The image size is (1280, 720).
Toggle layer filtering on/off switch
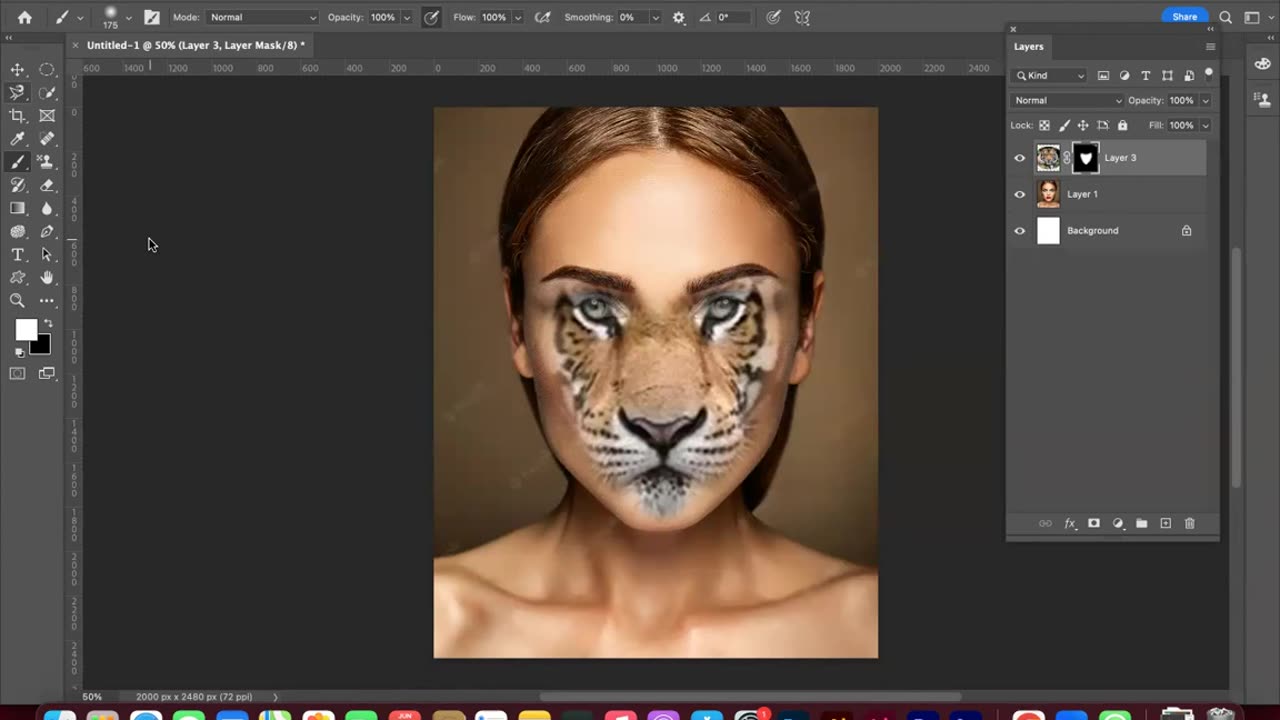pyautogui.click(x=1208, y=74)
